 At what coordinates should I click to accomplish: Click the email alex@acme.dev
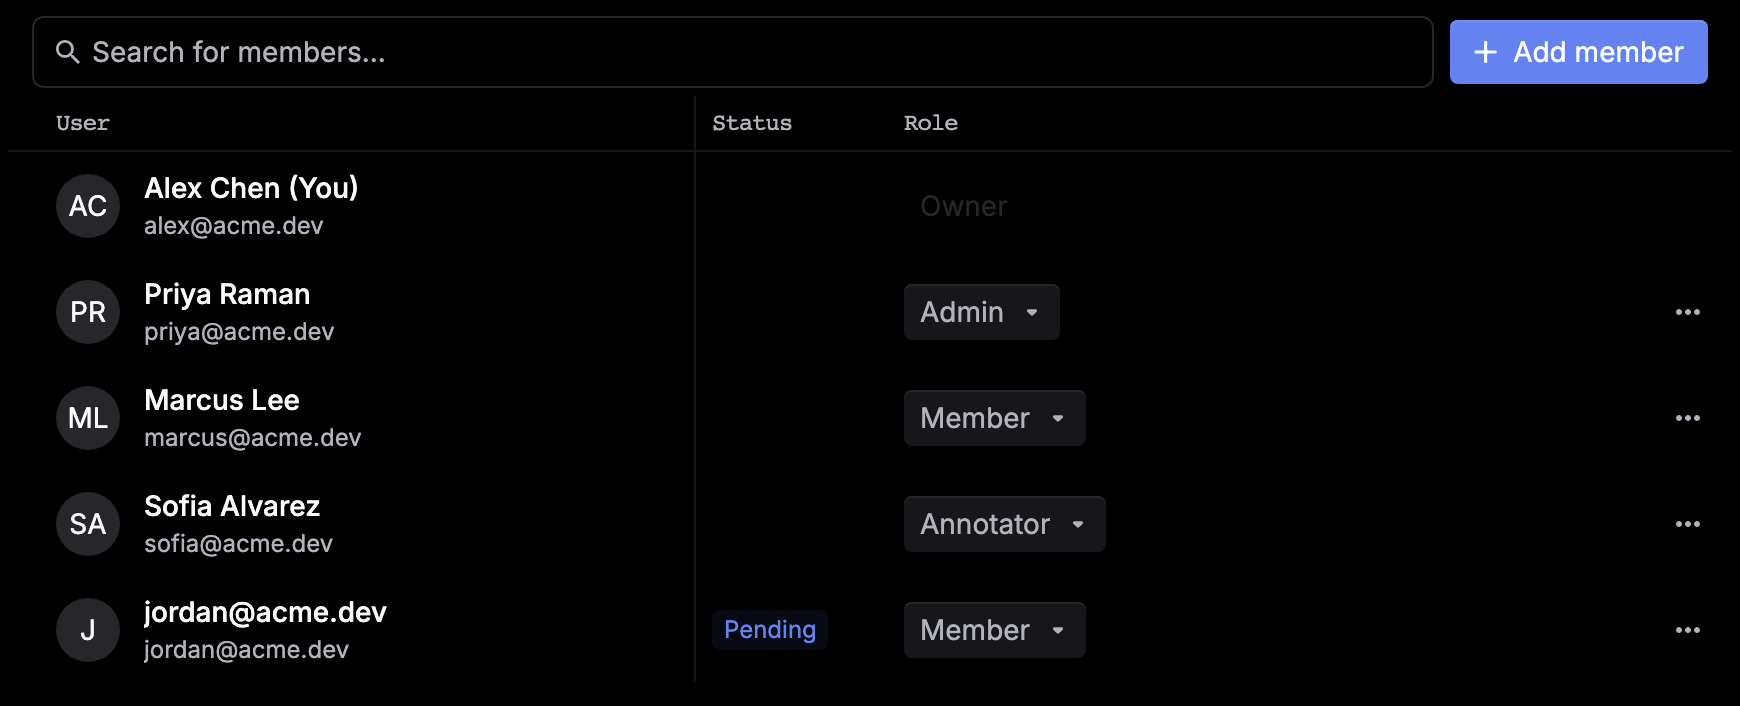tap(234, 226)
